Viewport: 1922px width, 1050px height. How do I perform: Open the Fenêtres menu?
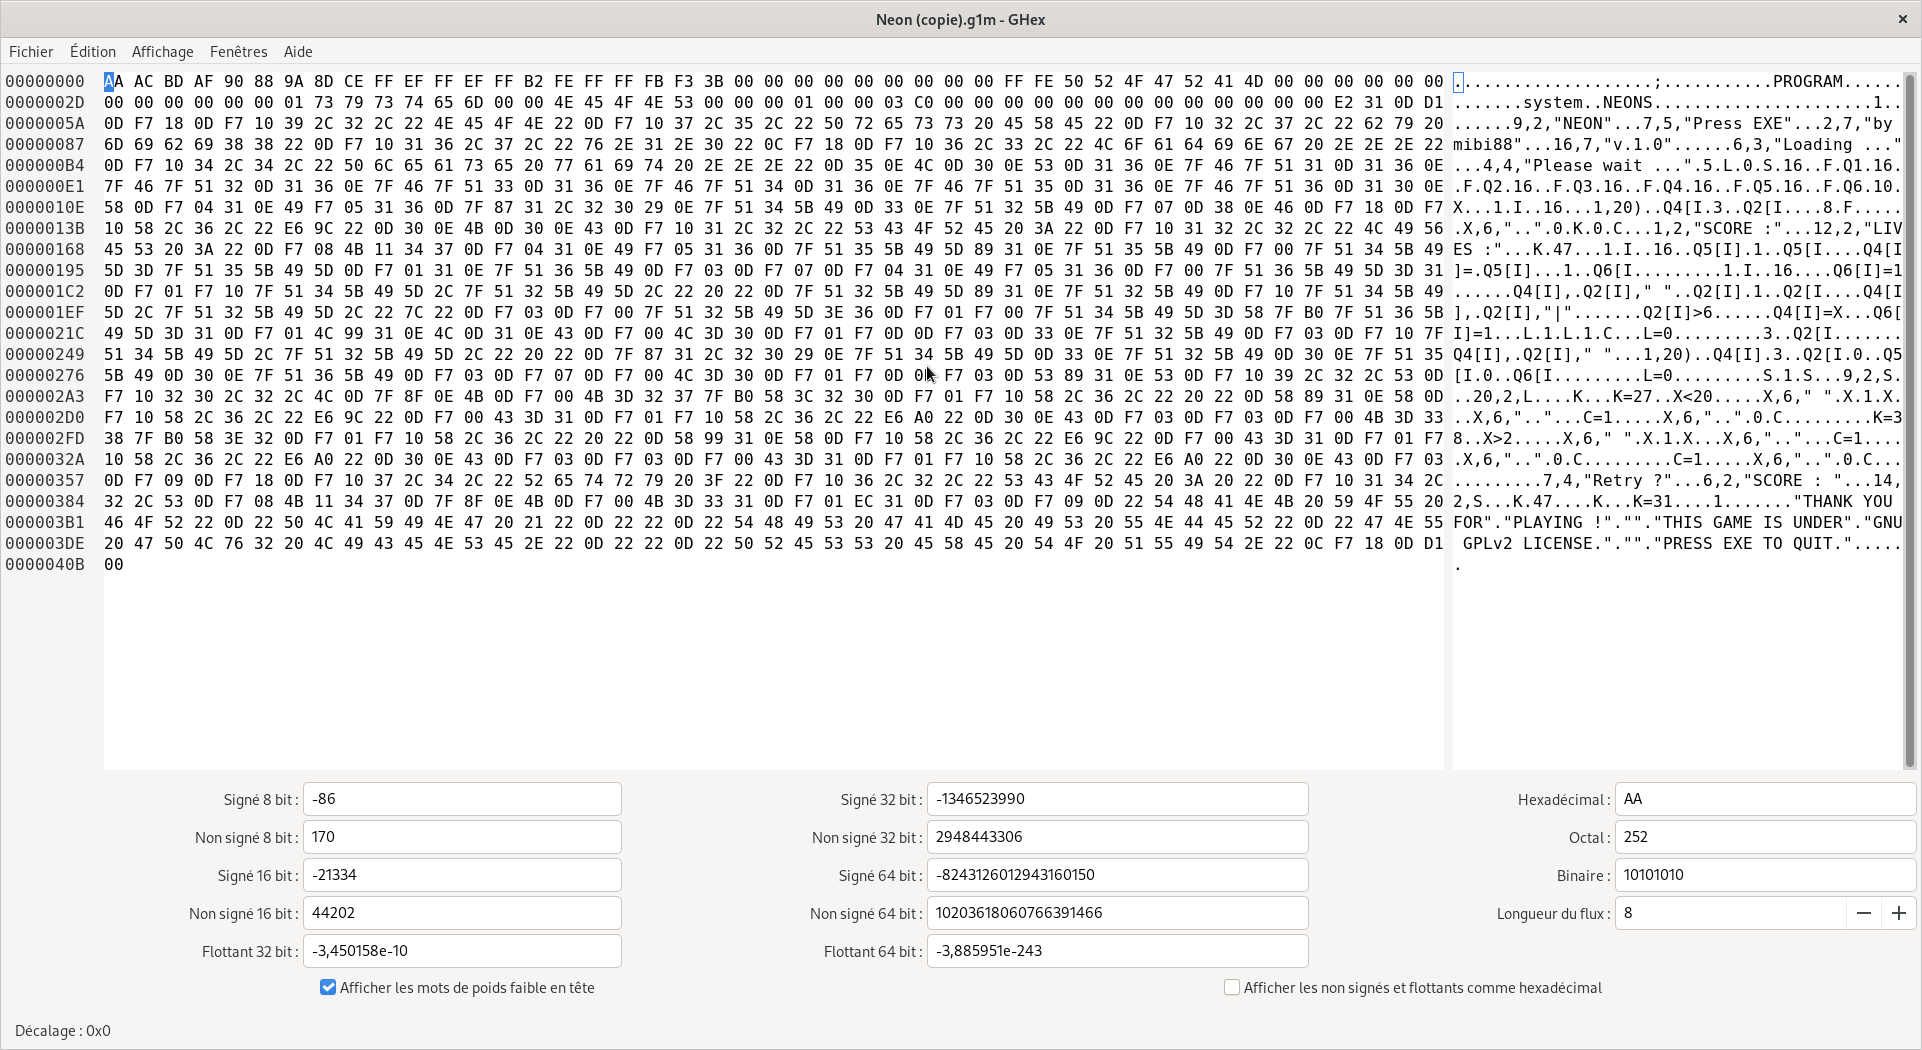(x=238, y=52)
